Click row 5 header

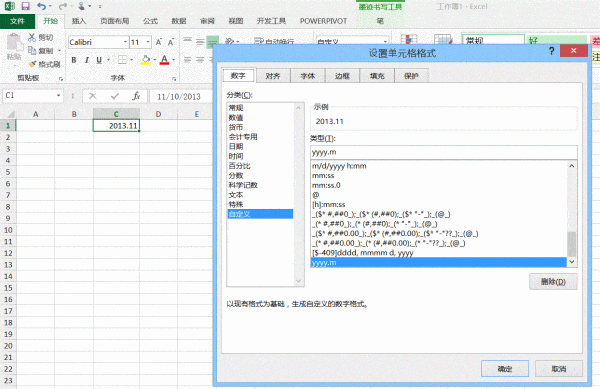8,172
